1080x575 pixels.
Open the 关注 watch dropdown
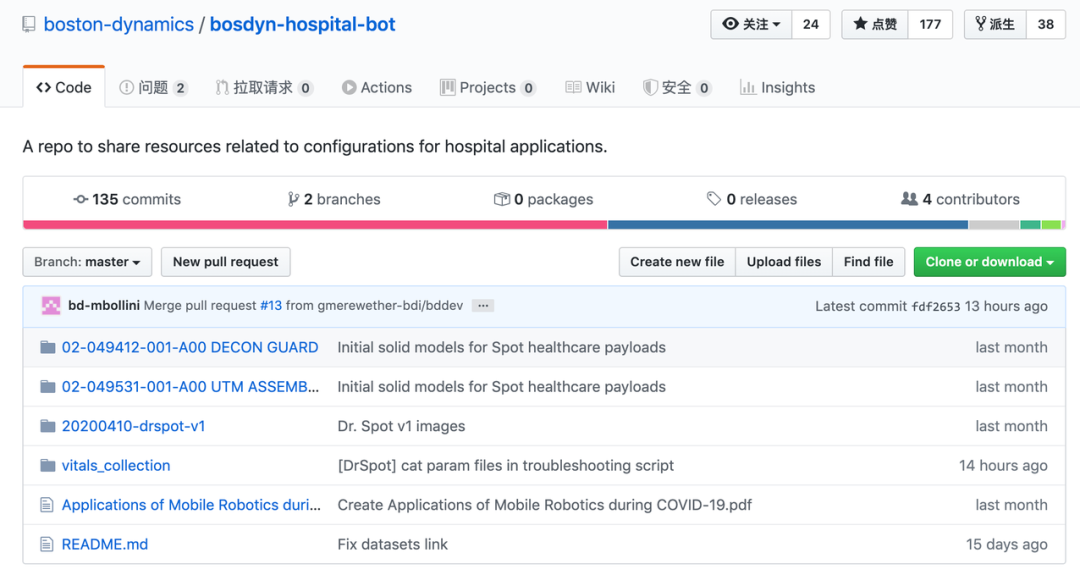coord(751,24)
